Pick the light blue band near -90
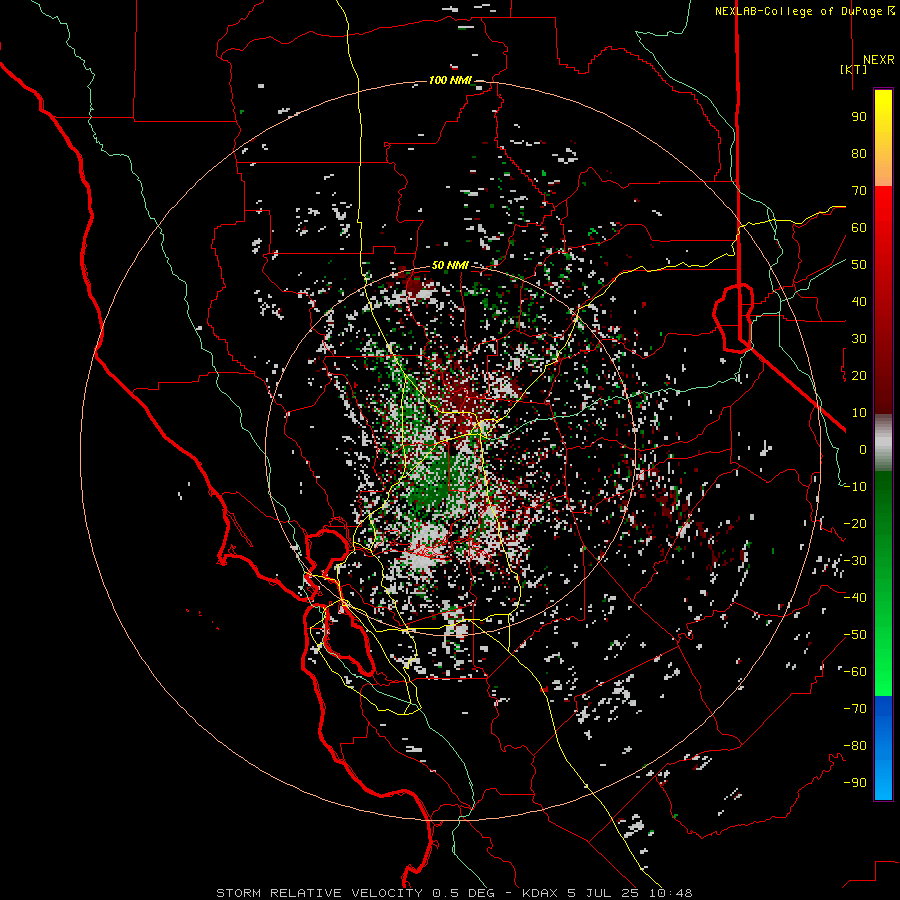The height and width of the screenshot is (900, 900). 883,781
